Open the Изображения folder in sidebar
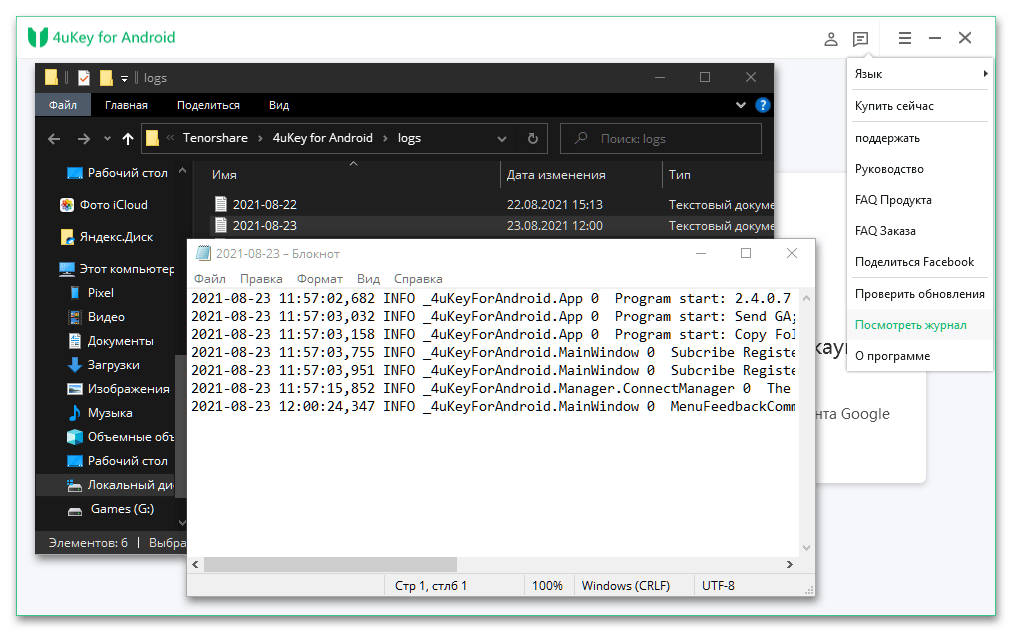The image size is (1012, 632). tap(119, 389)
